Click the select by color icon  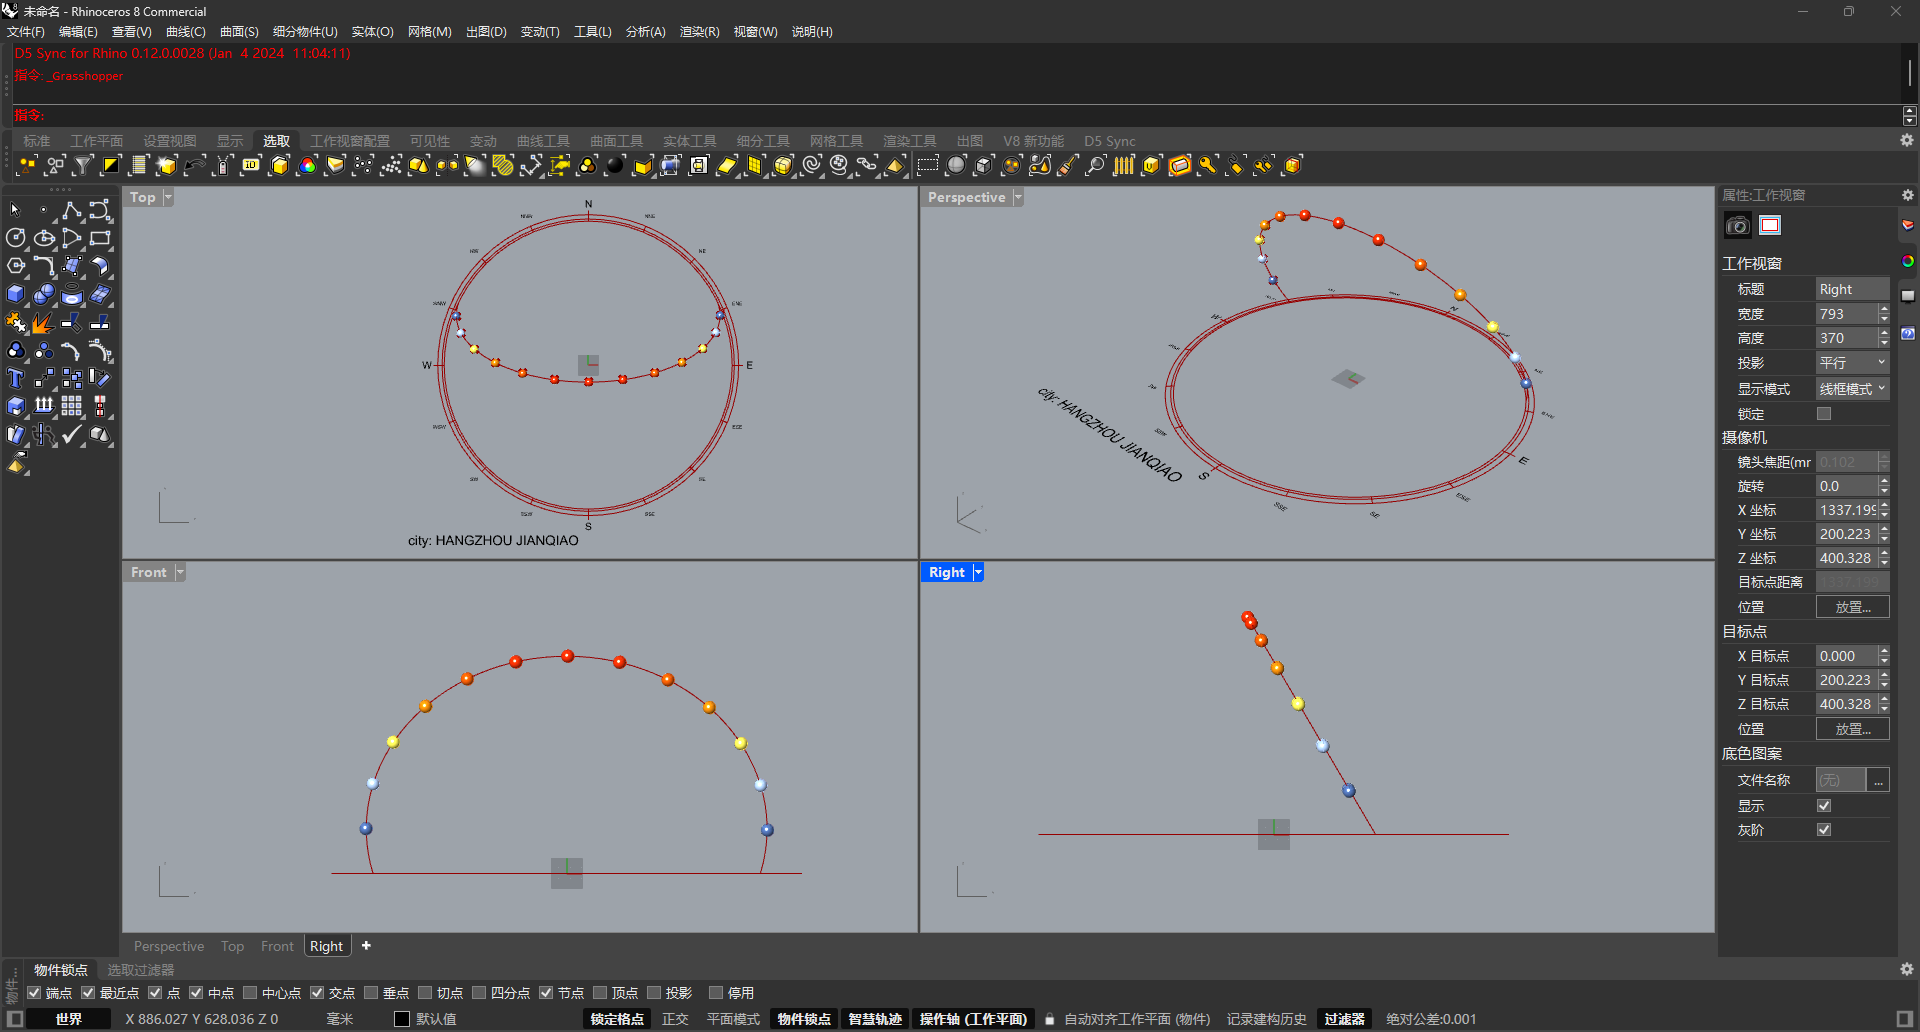(307, 165)
